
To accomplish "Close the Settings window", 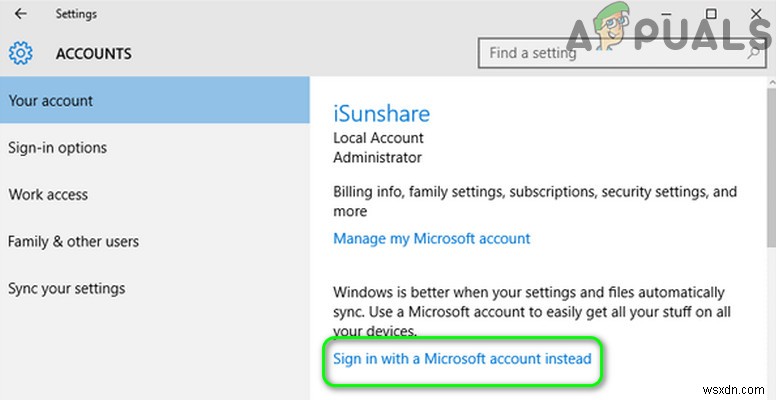I will [753, 14].
